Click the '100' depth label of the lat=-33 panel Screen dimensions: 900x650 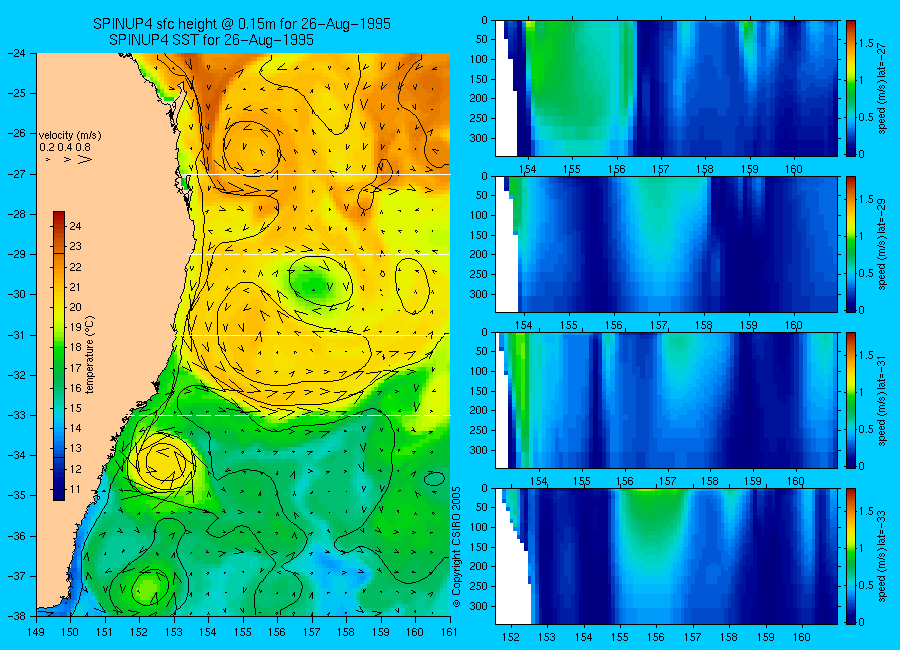point(478,527)
